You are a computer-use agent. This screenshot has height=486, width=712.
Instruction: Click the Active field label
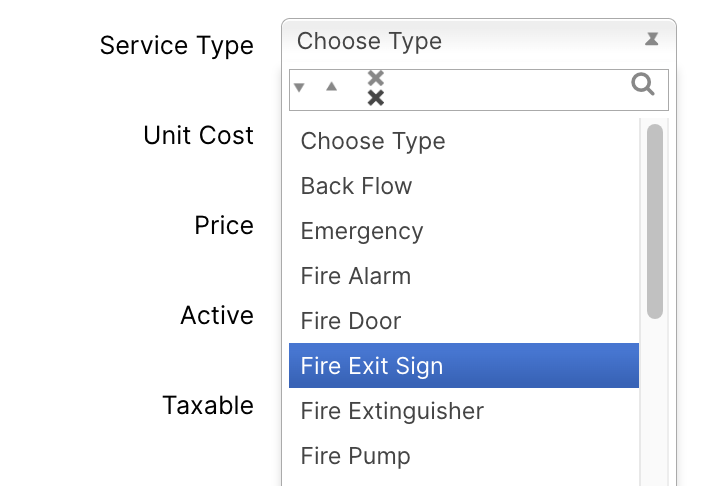(217, 315)
